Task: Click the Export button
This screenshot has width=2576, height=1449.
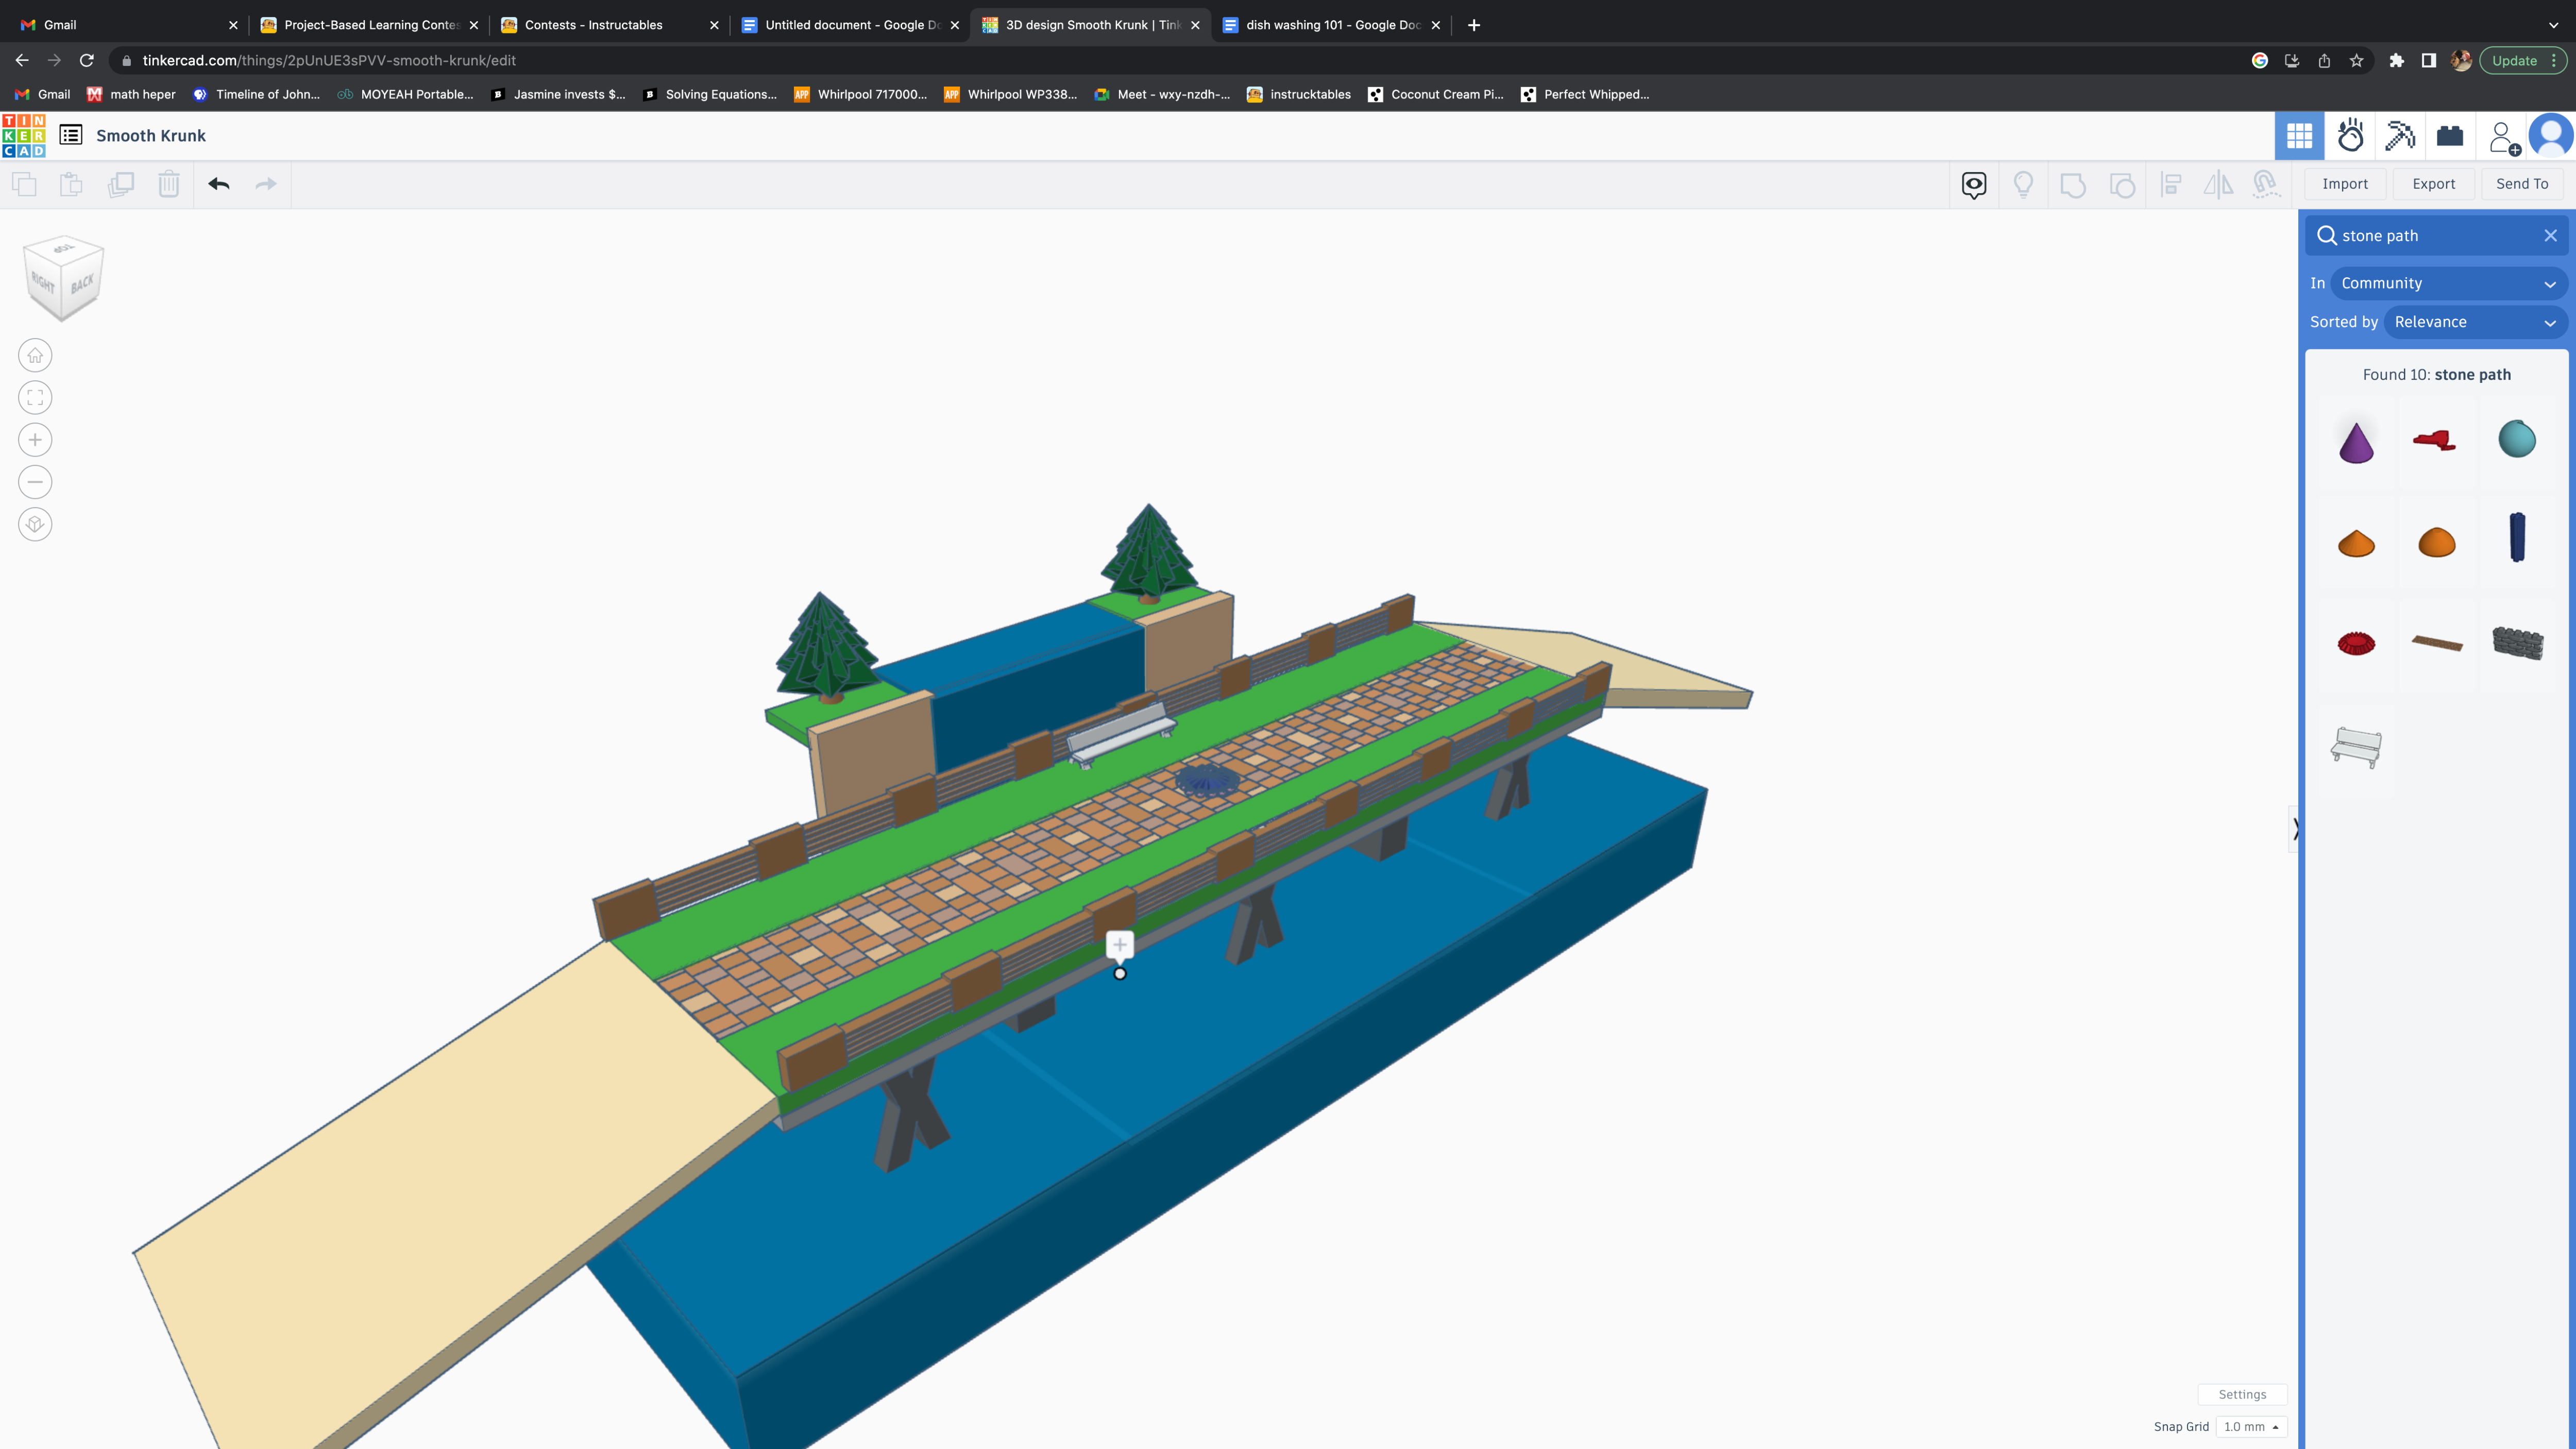Action: tap(2433, 184)
